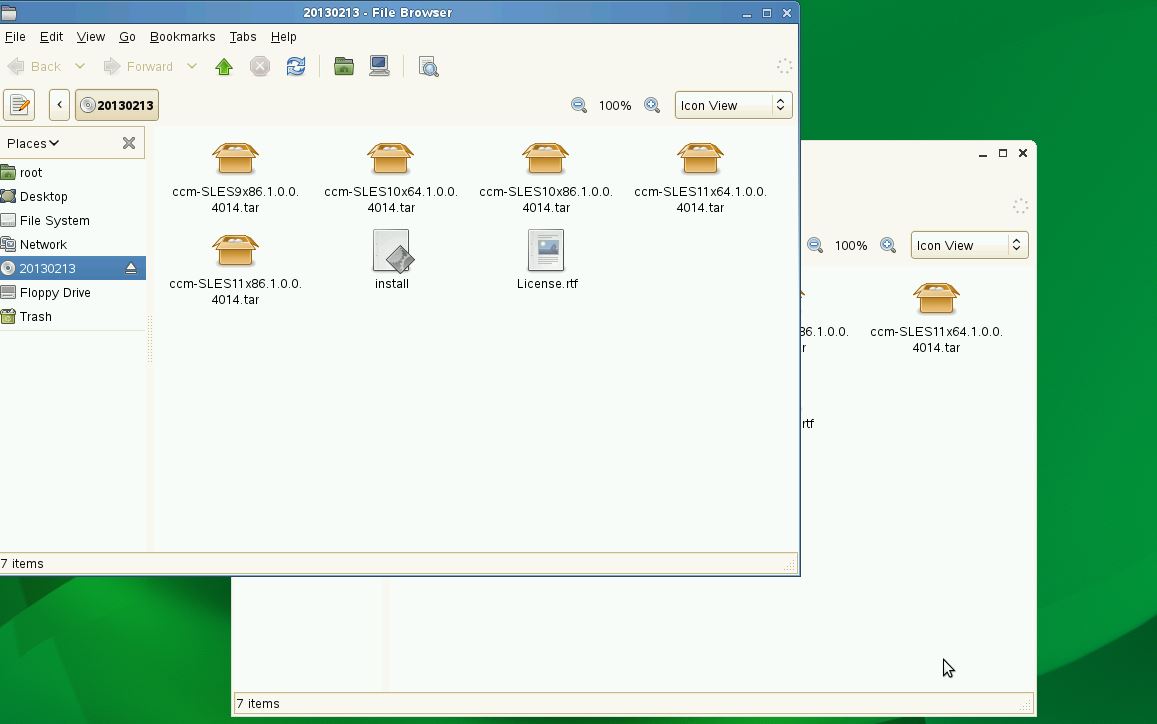Open the Home folder toolbar icon
Screen dimensions: 1157x724
tap(344, 66)
